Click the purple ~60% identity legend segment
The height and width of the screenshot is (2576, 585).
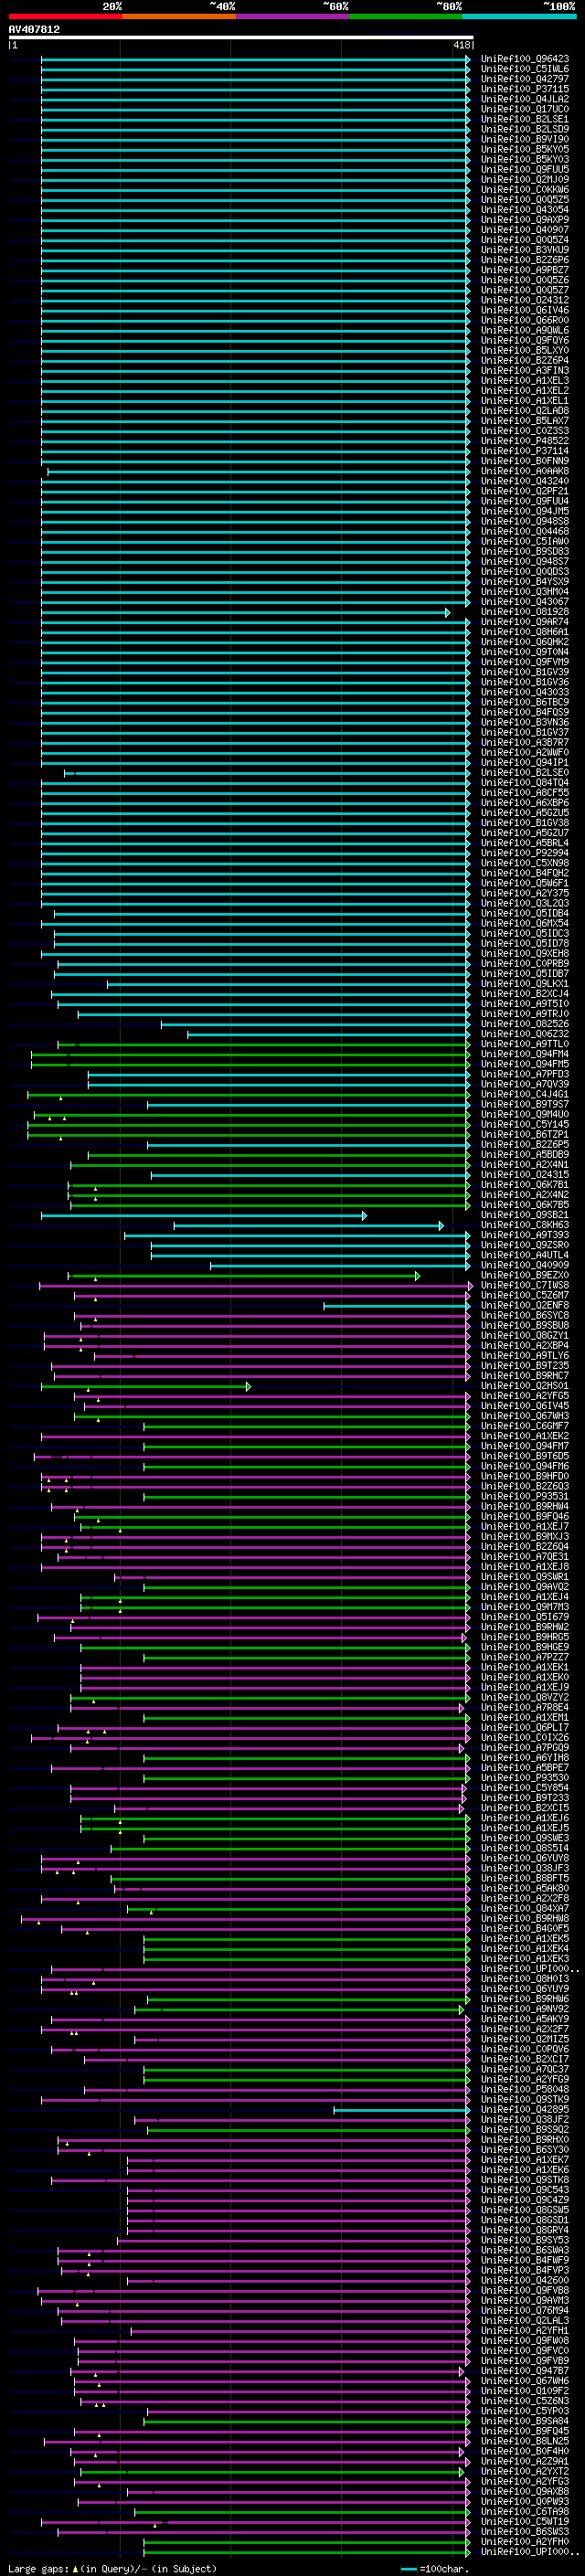[293, 16]
